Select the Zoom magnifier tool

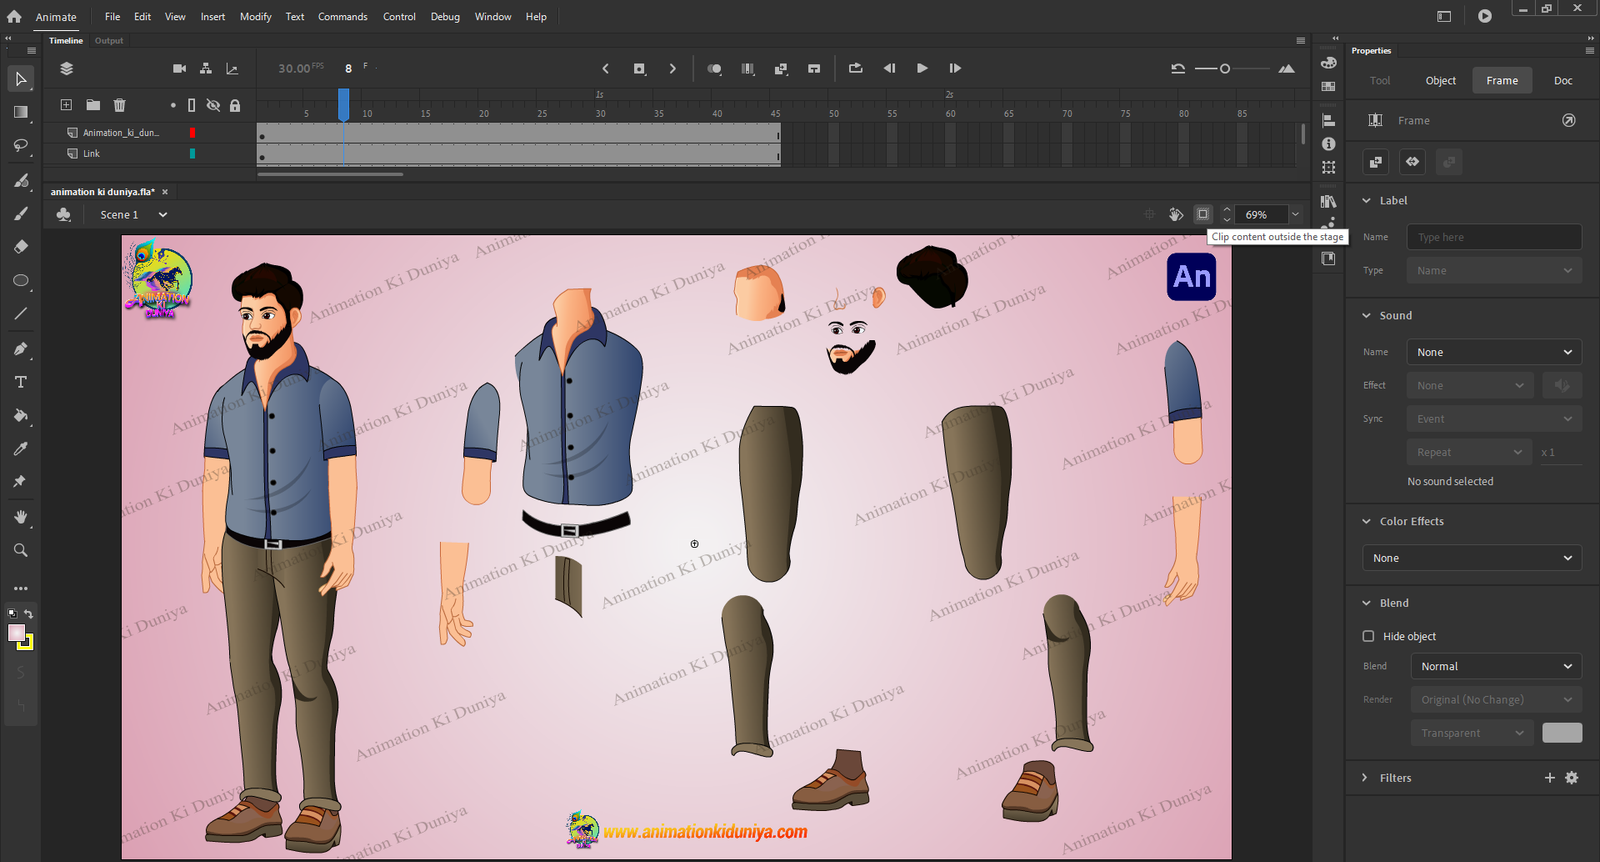[20, 550]
